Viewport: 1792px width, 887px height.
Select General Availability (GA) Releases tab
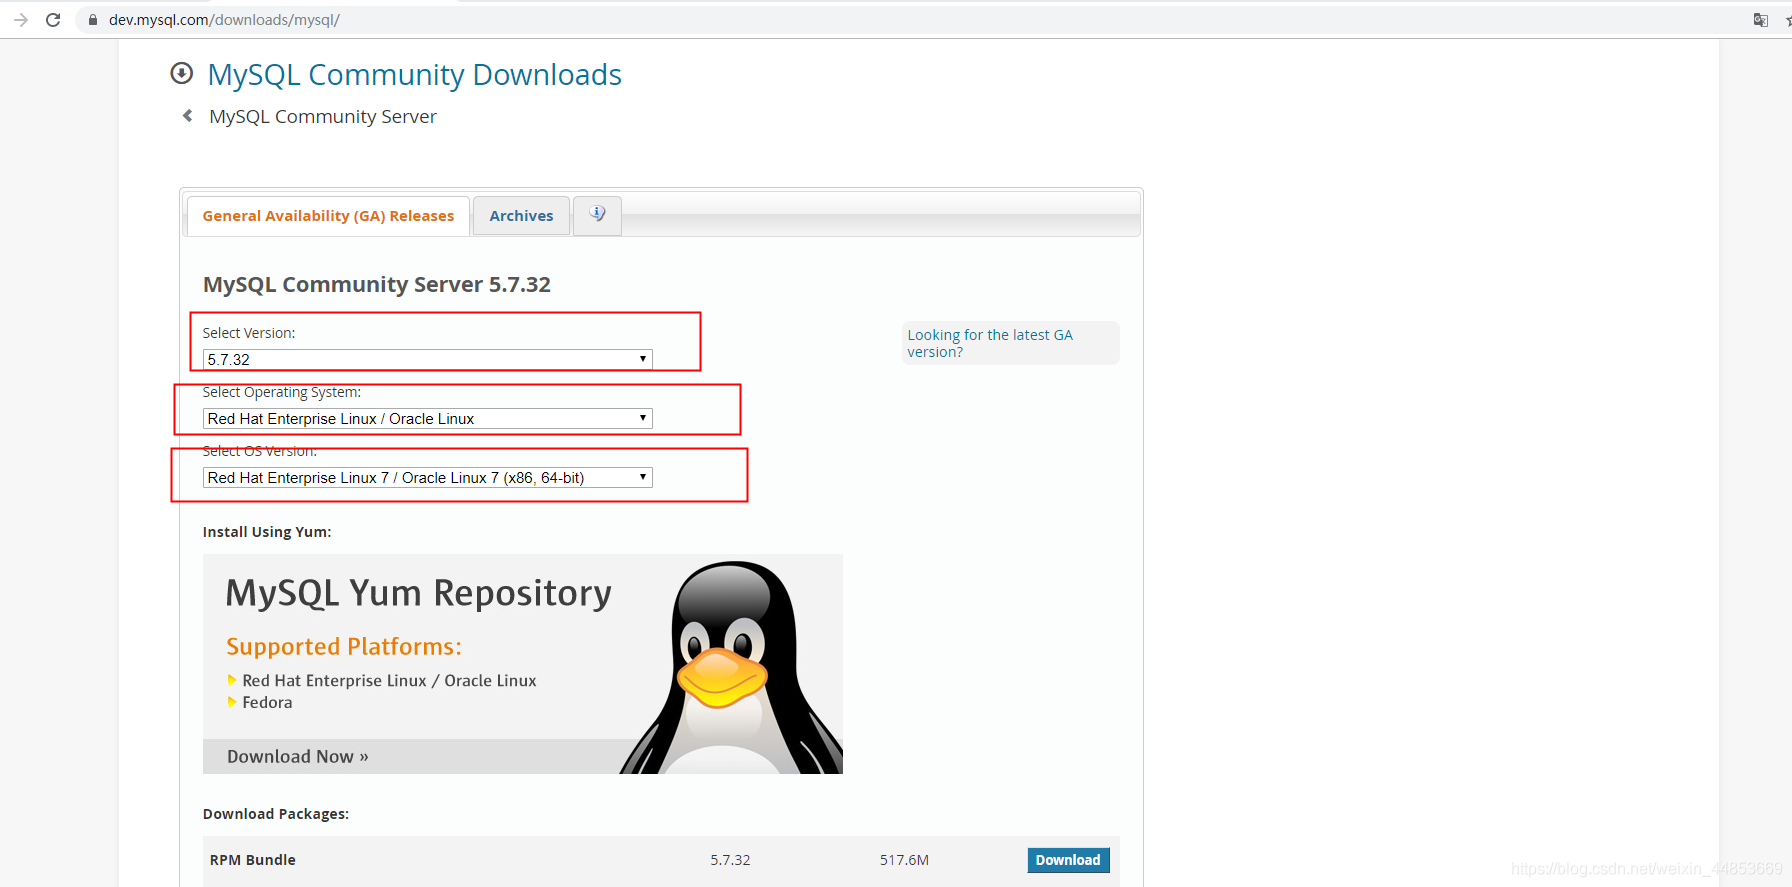point(328,216)
